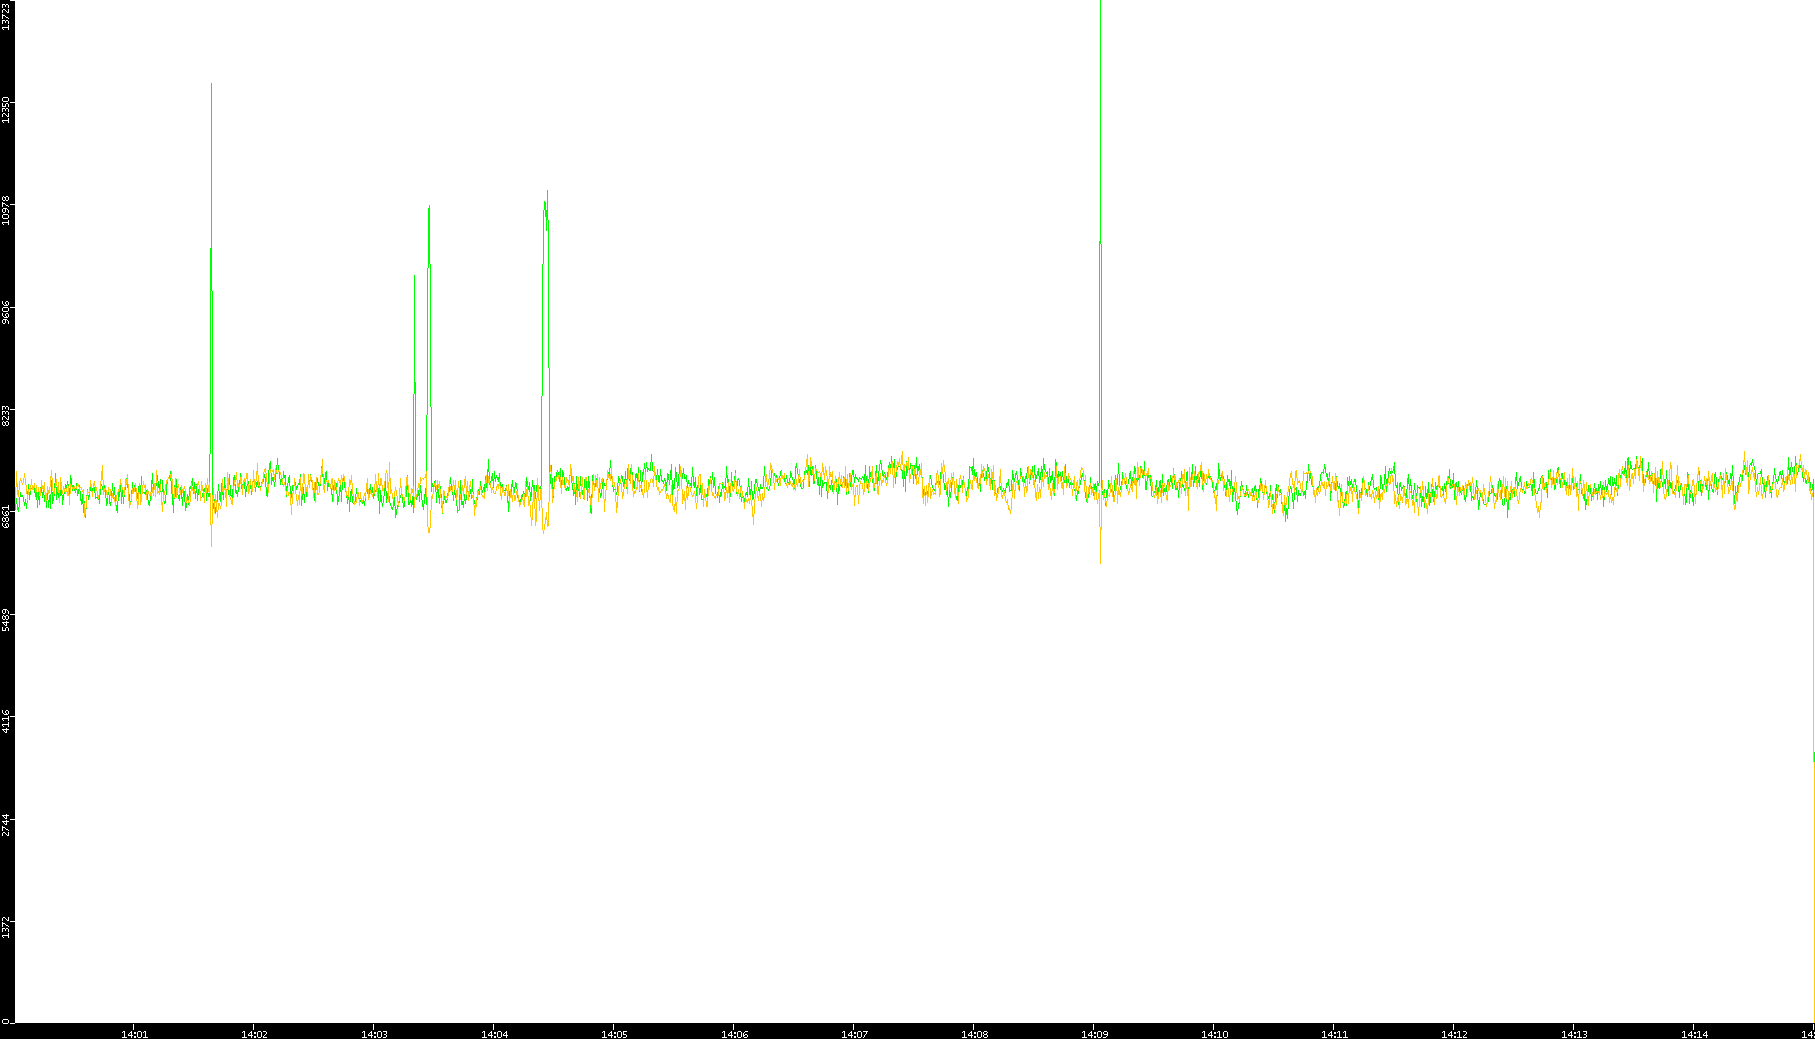Click the 14:09 time axis label
The height and width of the screenshot is (1039, 1815).
pos(1094,1034)
